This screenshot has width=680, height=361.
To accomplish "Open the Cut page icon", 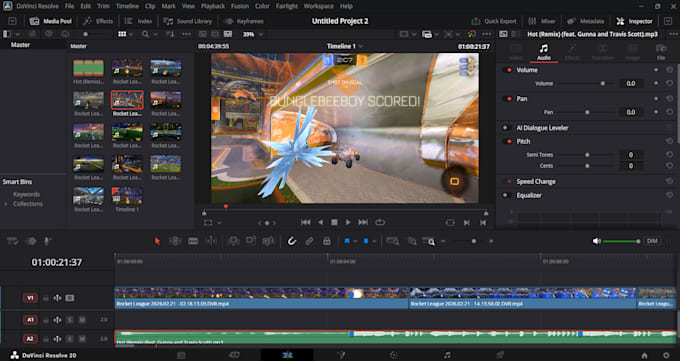I will tap(235, 355).
